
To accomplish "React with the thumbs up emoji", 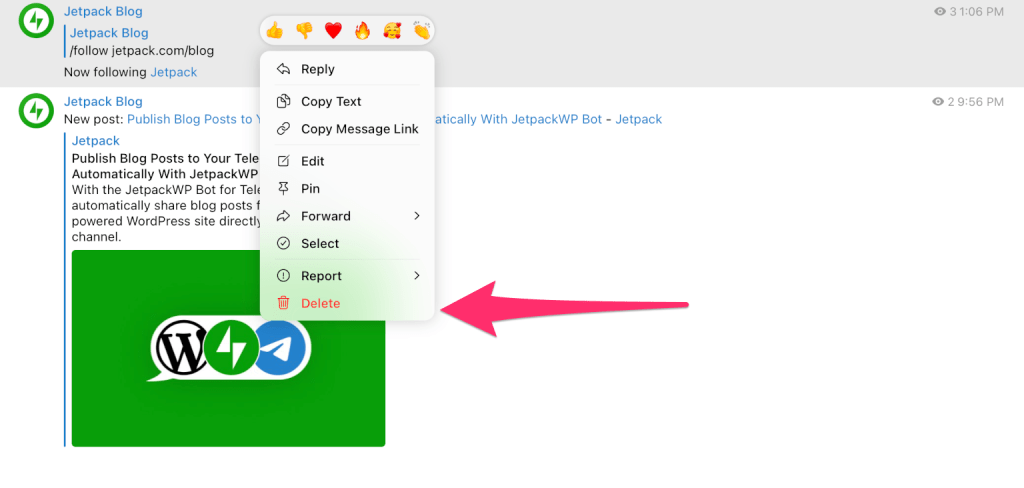I will (x=275, y=31).
